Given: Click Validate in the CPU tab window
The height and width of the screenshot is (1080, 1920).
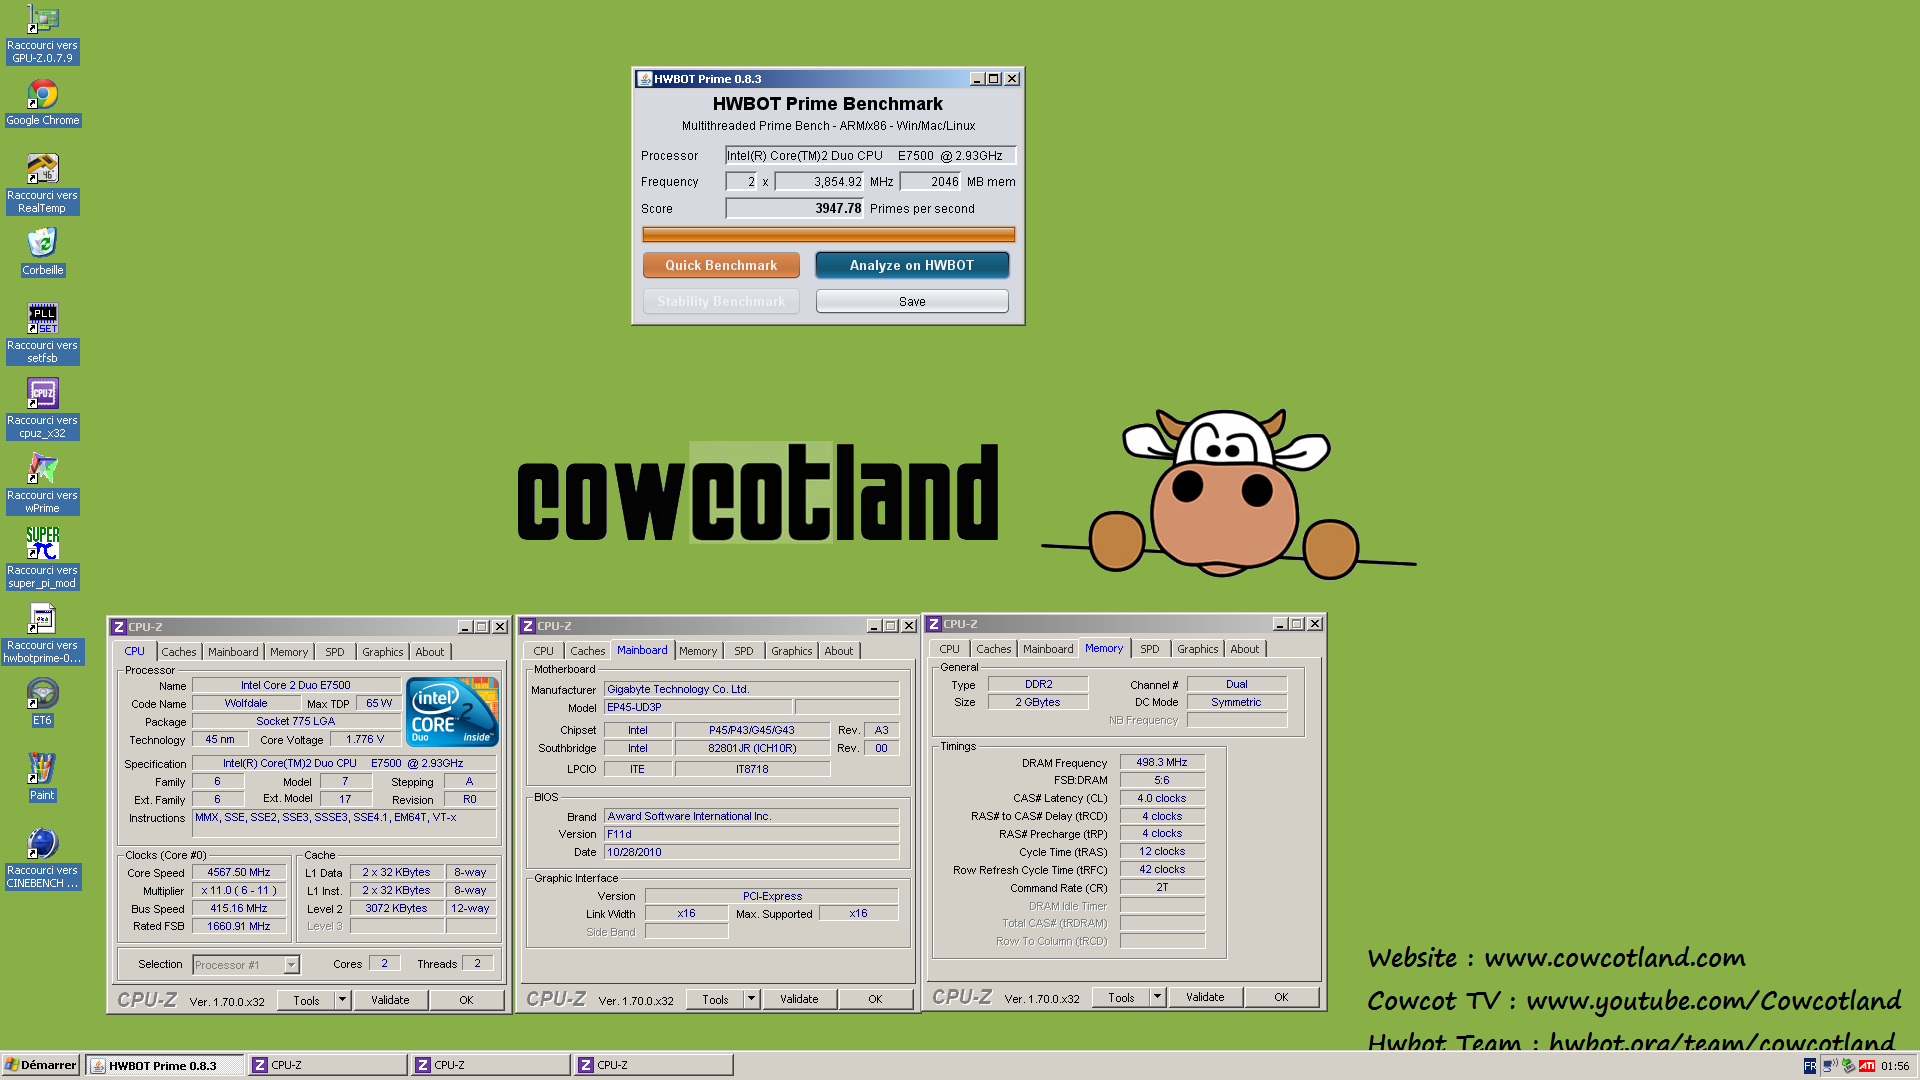Looking at the screenshot, I should tap(390, 1000).
